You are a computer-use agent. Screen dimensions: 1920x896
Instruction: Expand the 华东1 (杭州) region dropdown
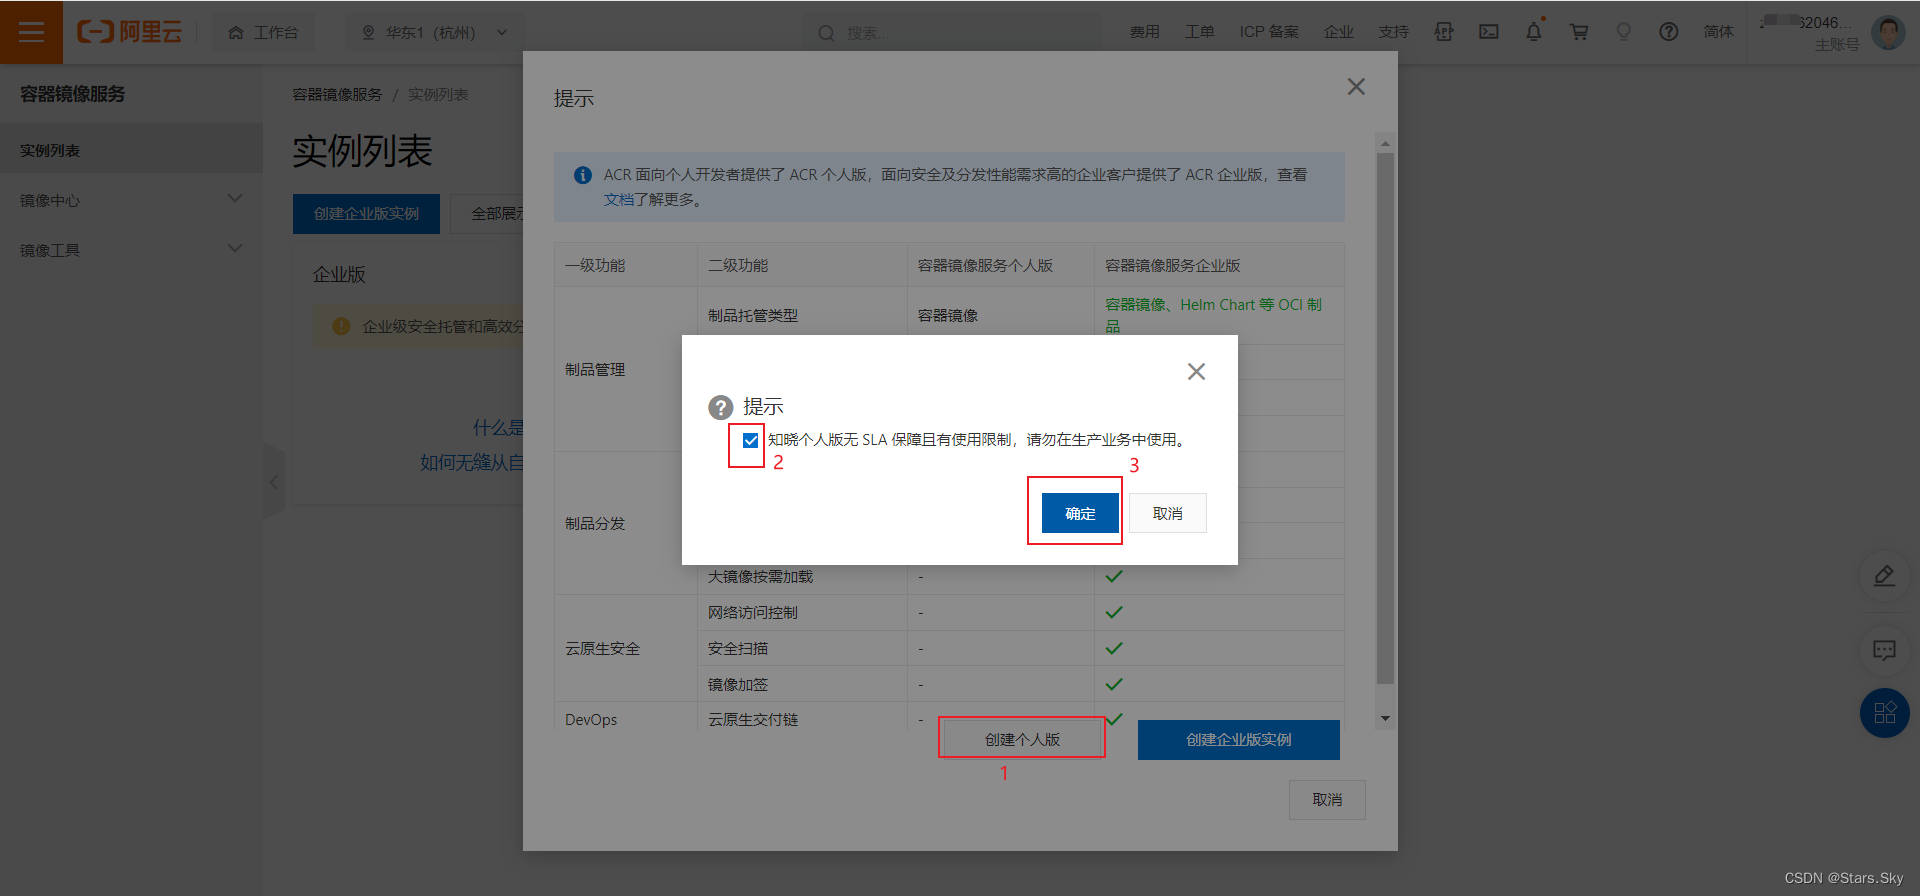point(435,32)
